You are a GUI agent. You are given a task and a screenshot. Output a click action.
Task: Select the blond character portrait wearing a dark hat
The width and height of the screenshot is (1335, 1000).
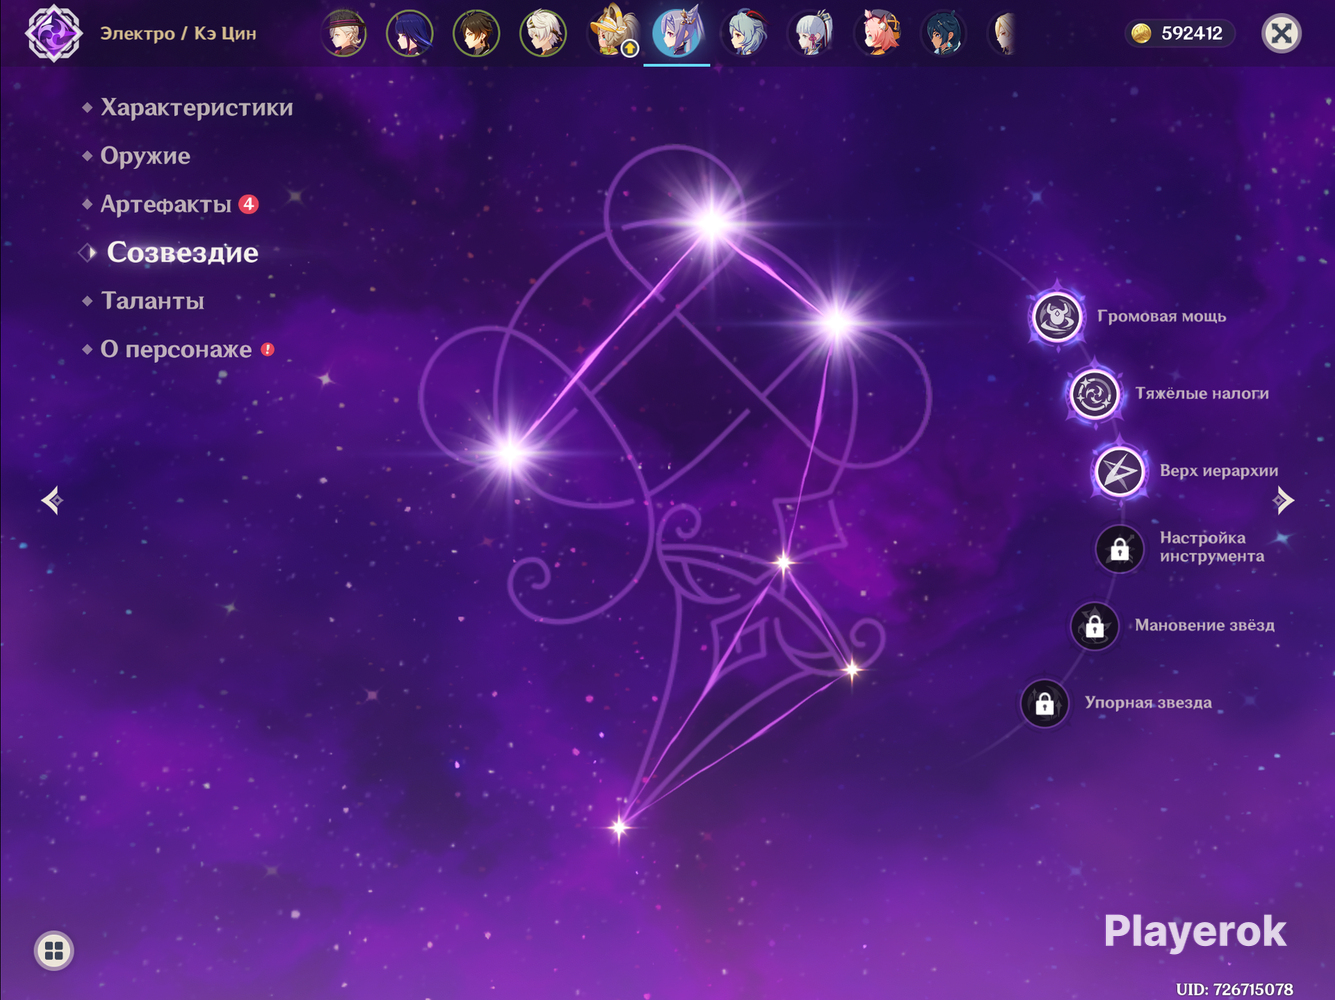click(x=344, y=33)
